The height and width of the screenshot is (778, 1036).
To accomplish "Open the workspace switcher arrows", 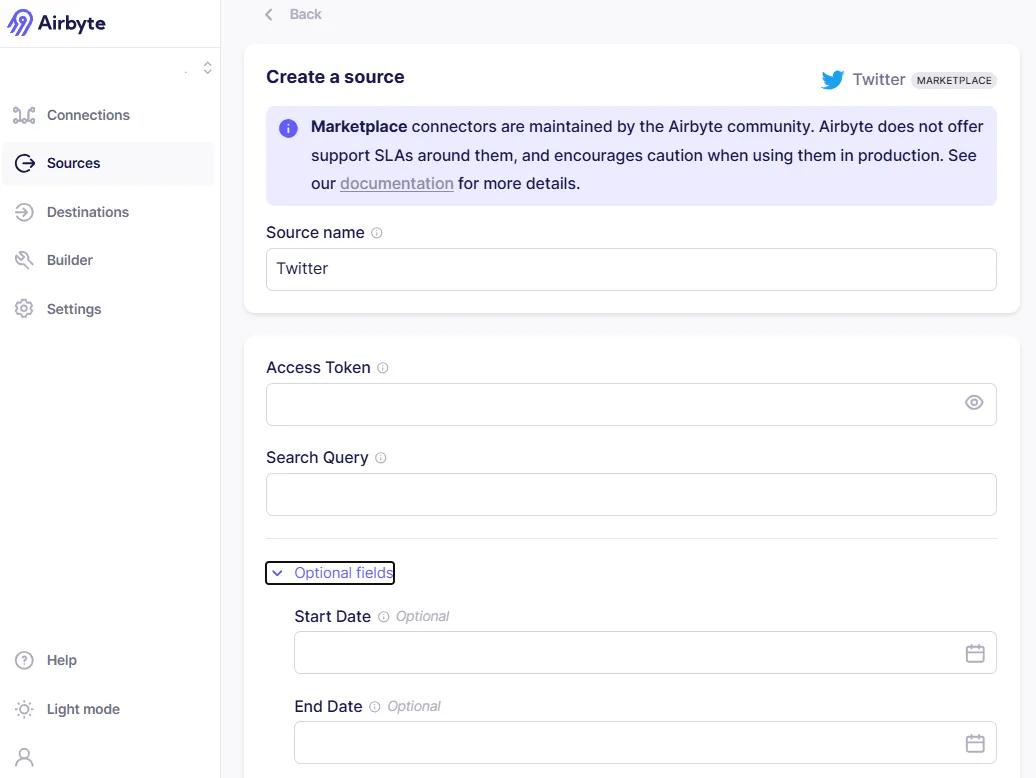I will [x=207, y=67].
